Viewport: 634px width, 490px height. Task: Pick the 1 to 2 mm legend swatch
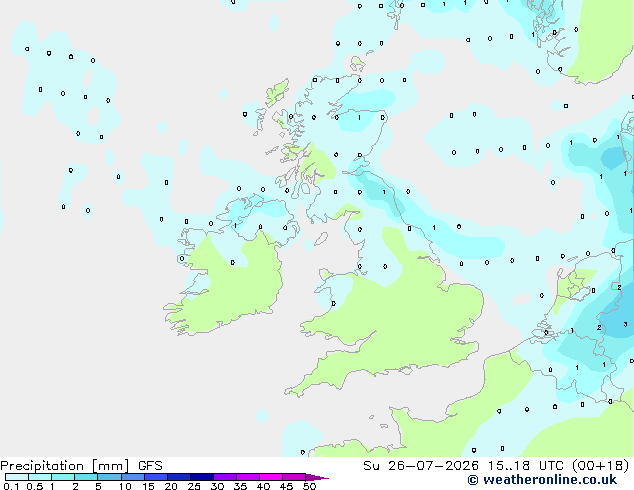[63, 477]
